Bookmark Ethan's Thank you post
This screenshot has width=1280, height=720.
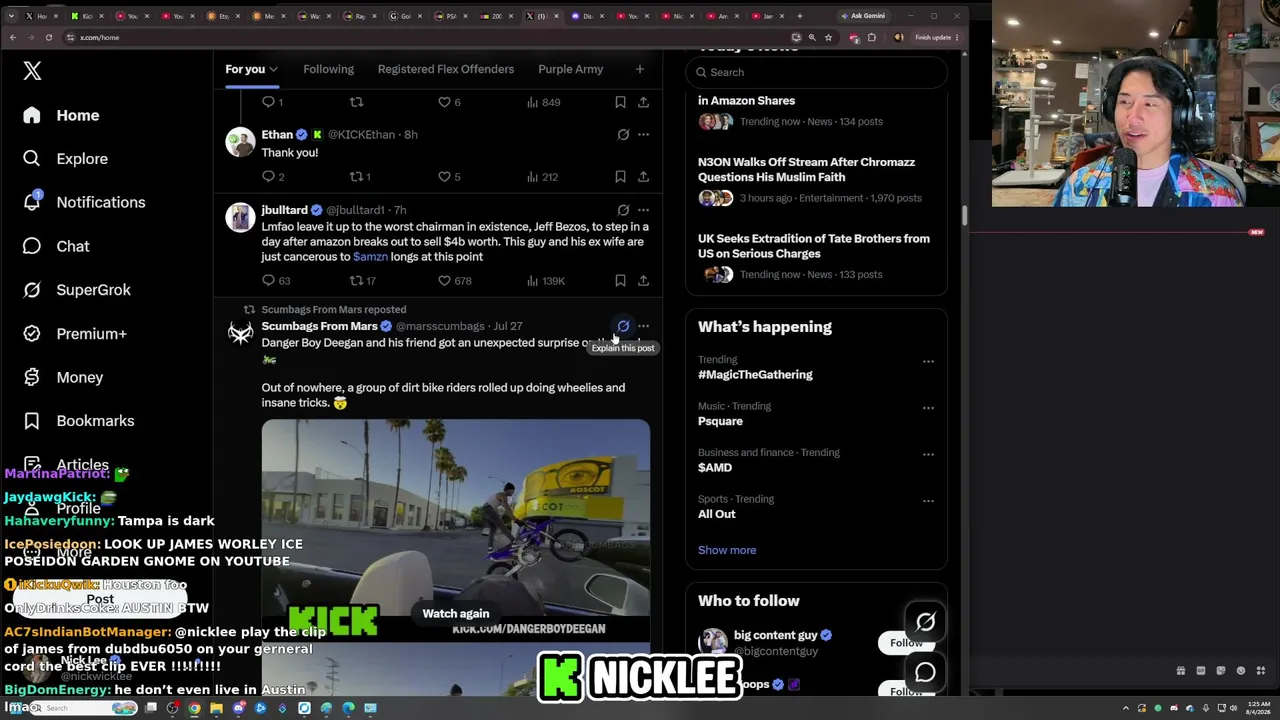pyautogui.click(x=620, y=177)
